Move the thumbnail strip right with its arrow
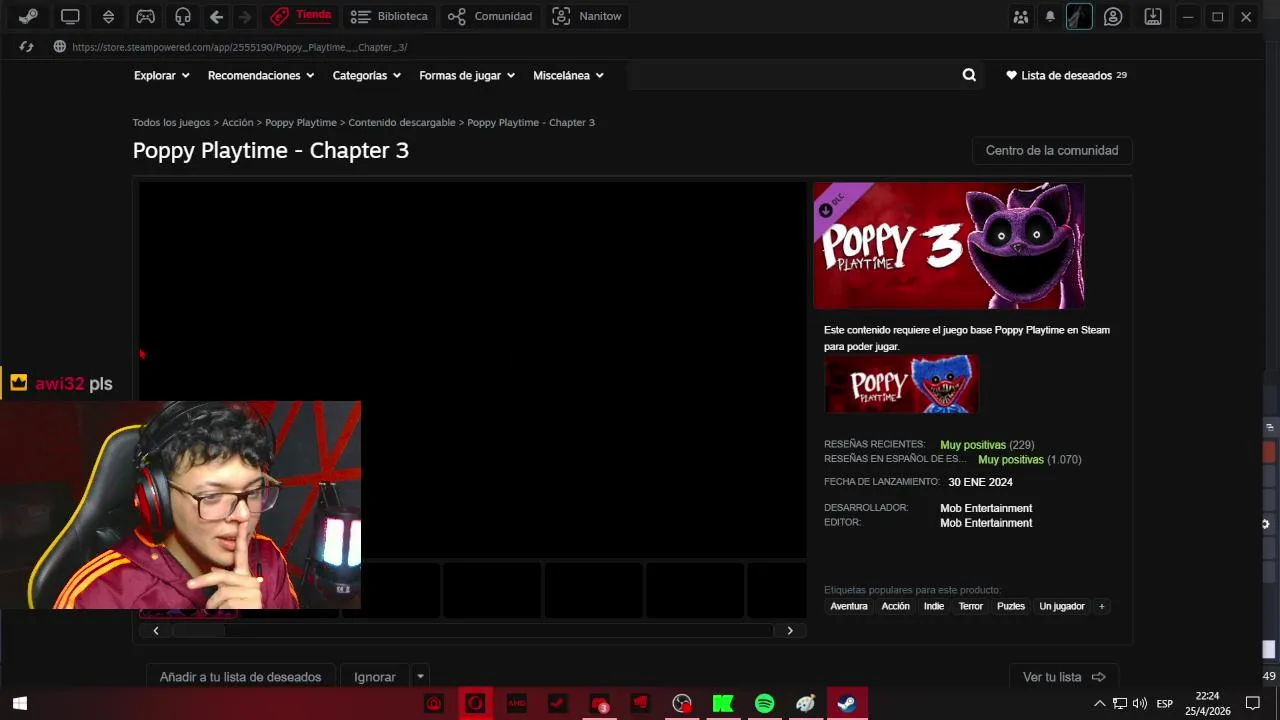Screen dimensions: 1280x720 [790, 630]
